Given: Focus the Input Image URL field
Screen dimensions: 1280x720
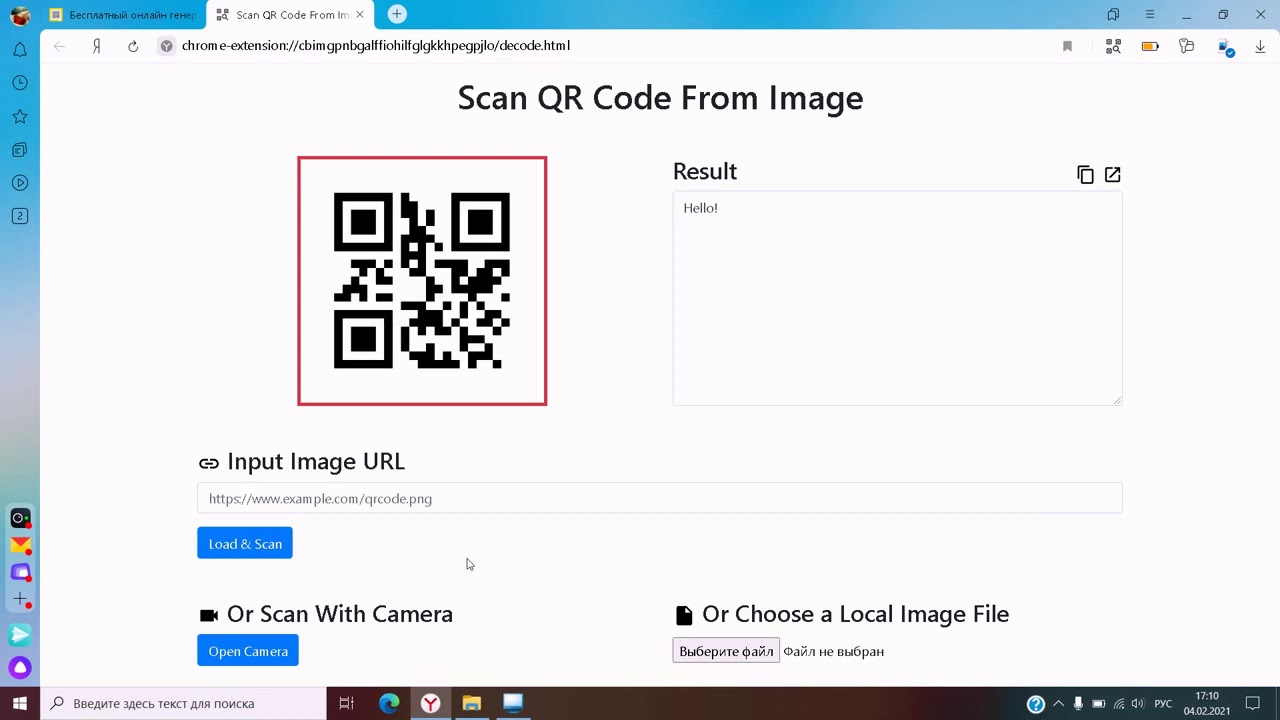Looking at the screenshot, I should pos(660,498).
